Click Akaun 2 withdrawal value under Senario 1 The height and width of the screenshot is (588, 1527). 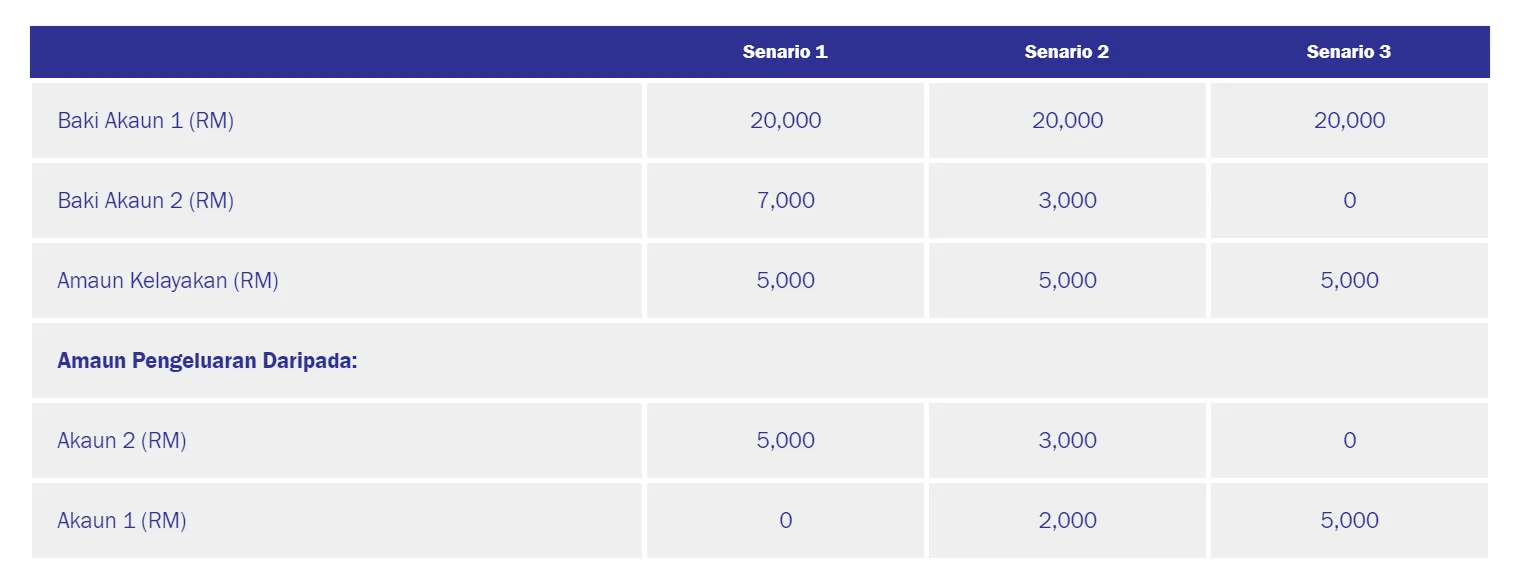(785, 441)
